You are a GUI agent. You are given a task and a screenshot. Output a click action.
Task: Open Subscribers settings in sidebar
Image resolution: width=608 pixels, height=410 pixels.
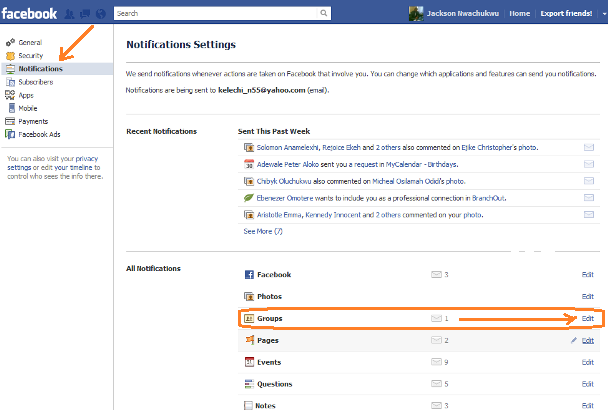coord(36,82)
